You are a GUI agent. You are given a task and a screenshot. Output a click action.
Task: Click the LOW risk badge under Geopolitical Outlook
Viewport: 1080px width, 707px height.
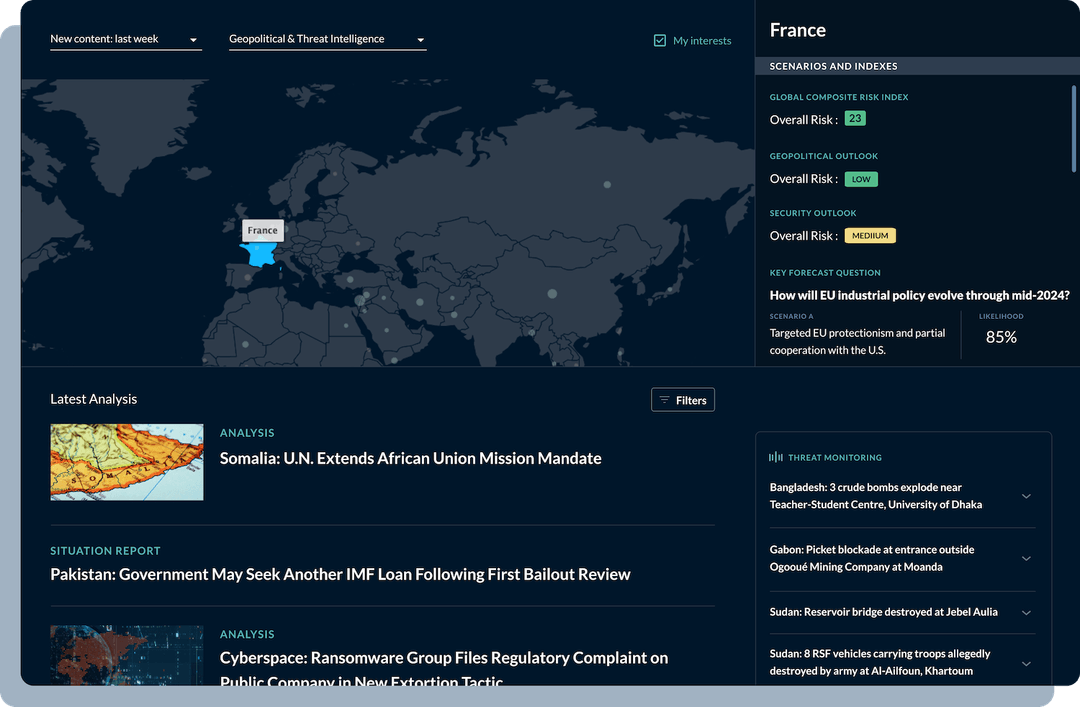(x=861, y=179)
